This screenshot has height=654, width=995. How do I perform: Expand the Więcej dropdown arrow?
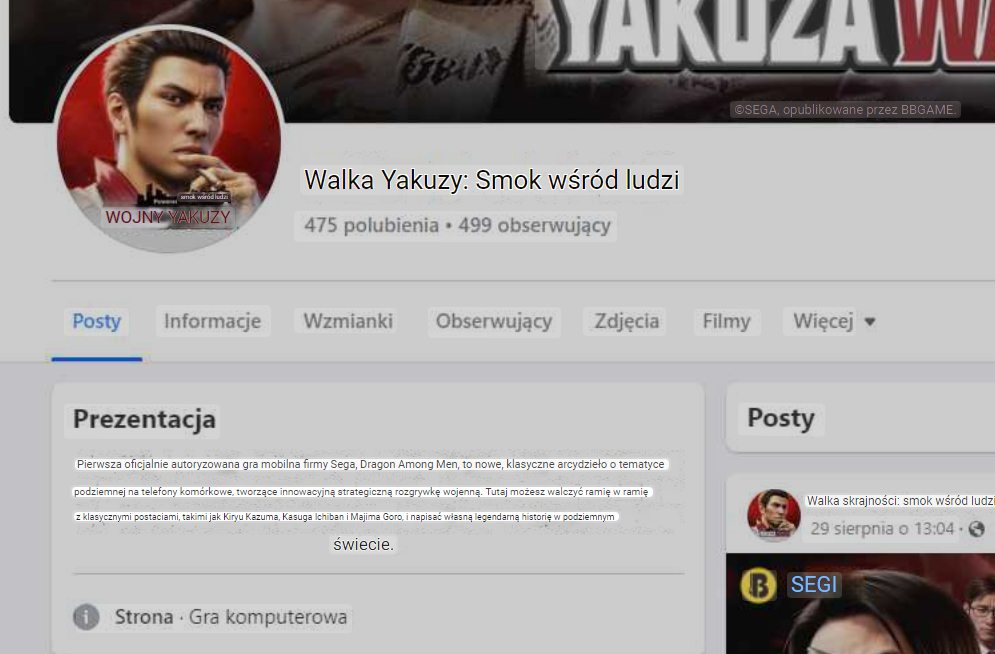pyautogui.click(x=870, y=322)
